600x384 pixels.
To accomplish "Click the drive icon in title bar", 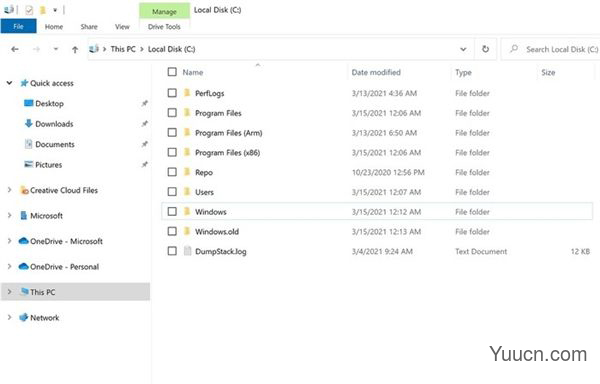I will (x=8, y=10).
